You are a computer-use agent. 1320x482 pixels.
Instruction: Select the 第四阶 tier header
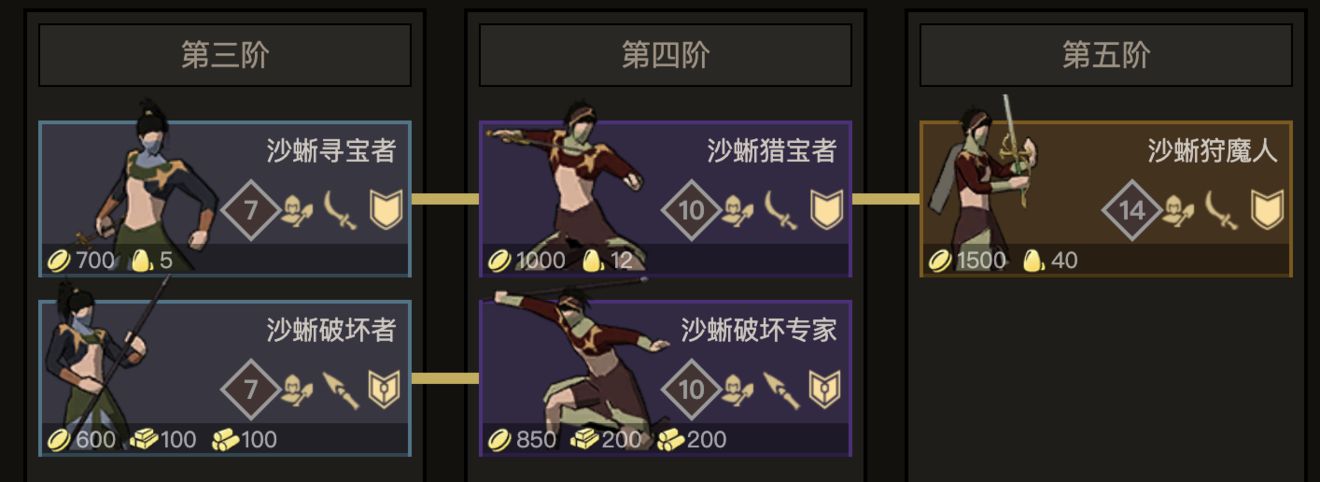pos(666,55)
